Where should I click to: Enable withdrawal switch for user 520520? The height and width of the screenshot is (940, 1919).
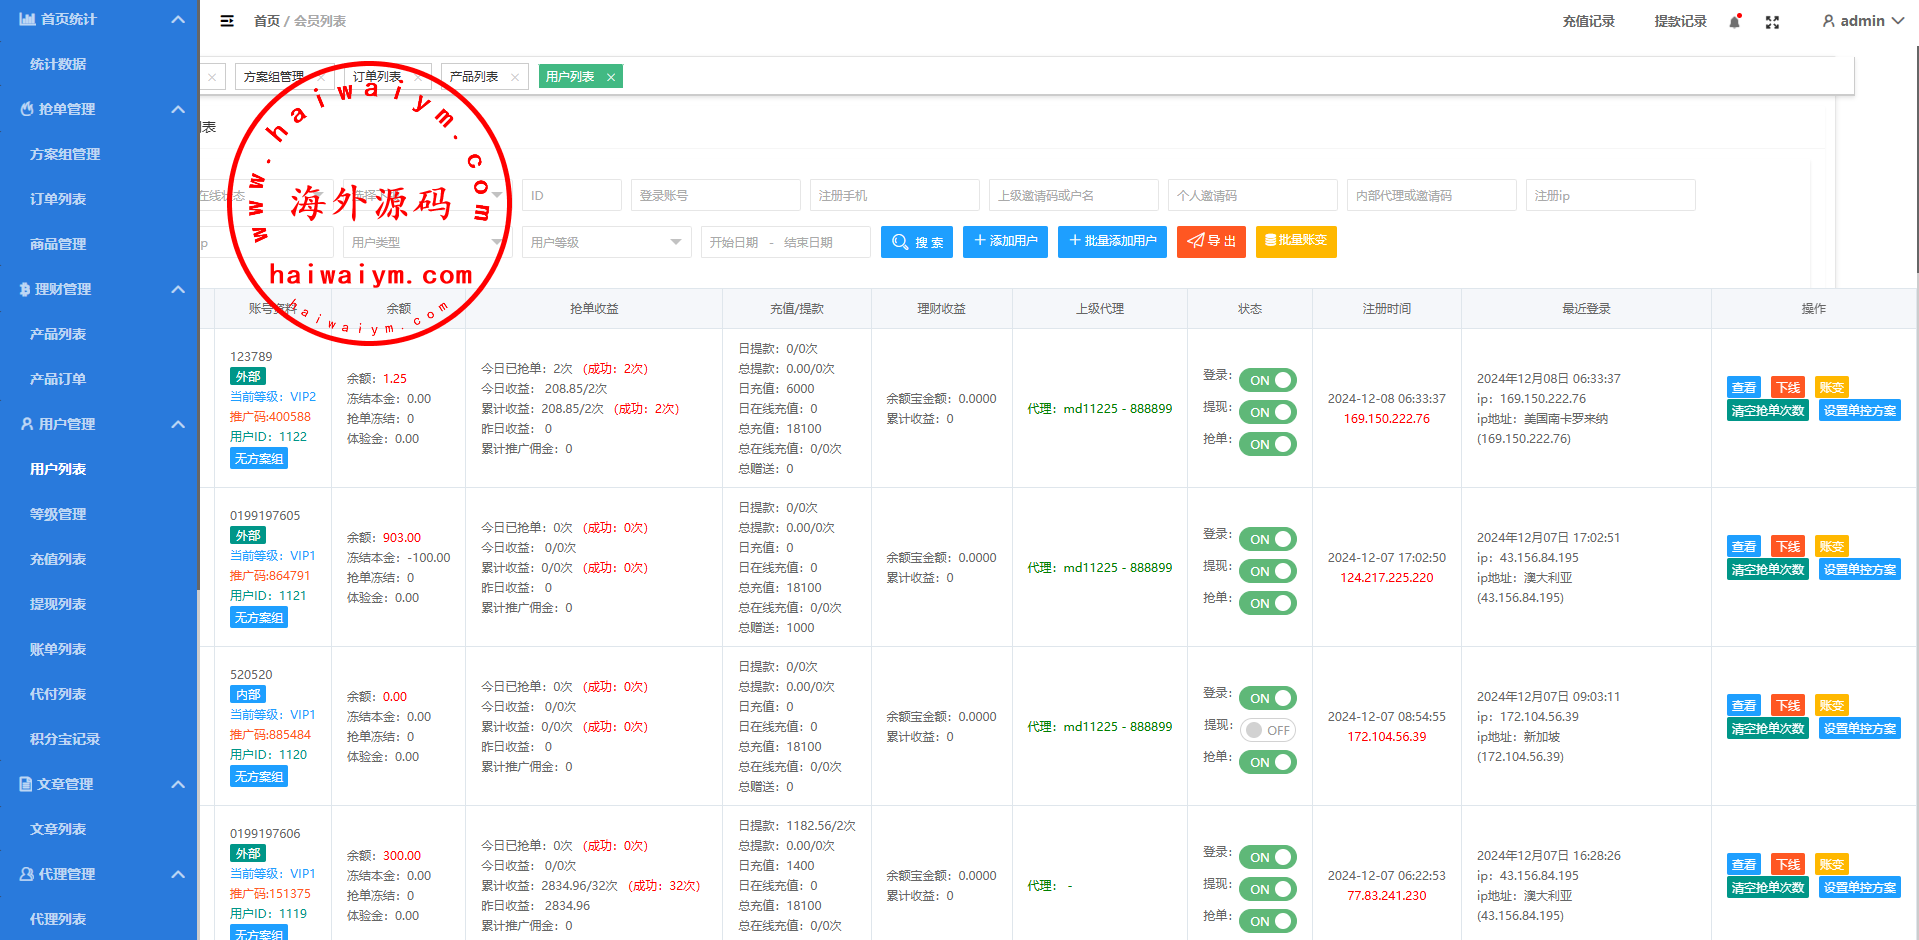1267,730
